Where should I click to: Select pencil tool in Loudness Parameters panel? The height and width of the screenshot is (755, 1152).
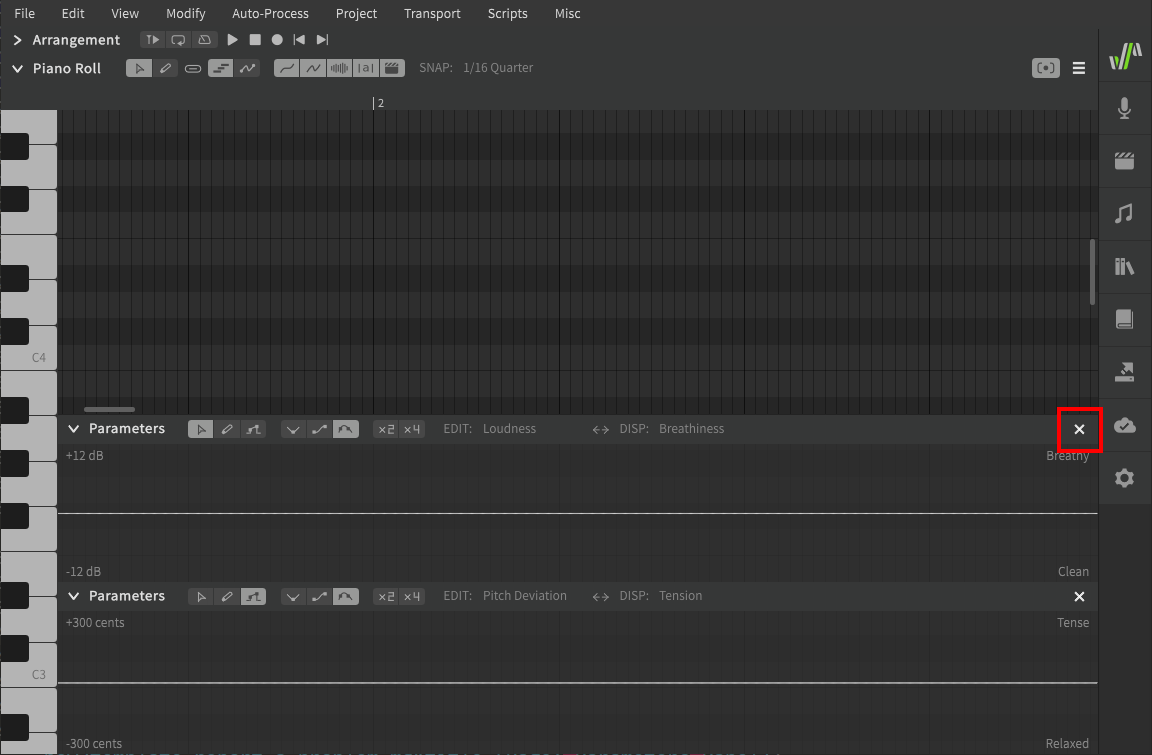pyautogui.click(x=227, y=430)
